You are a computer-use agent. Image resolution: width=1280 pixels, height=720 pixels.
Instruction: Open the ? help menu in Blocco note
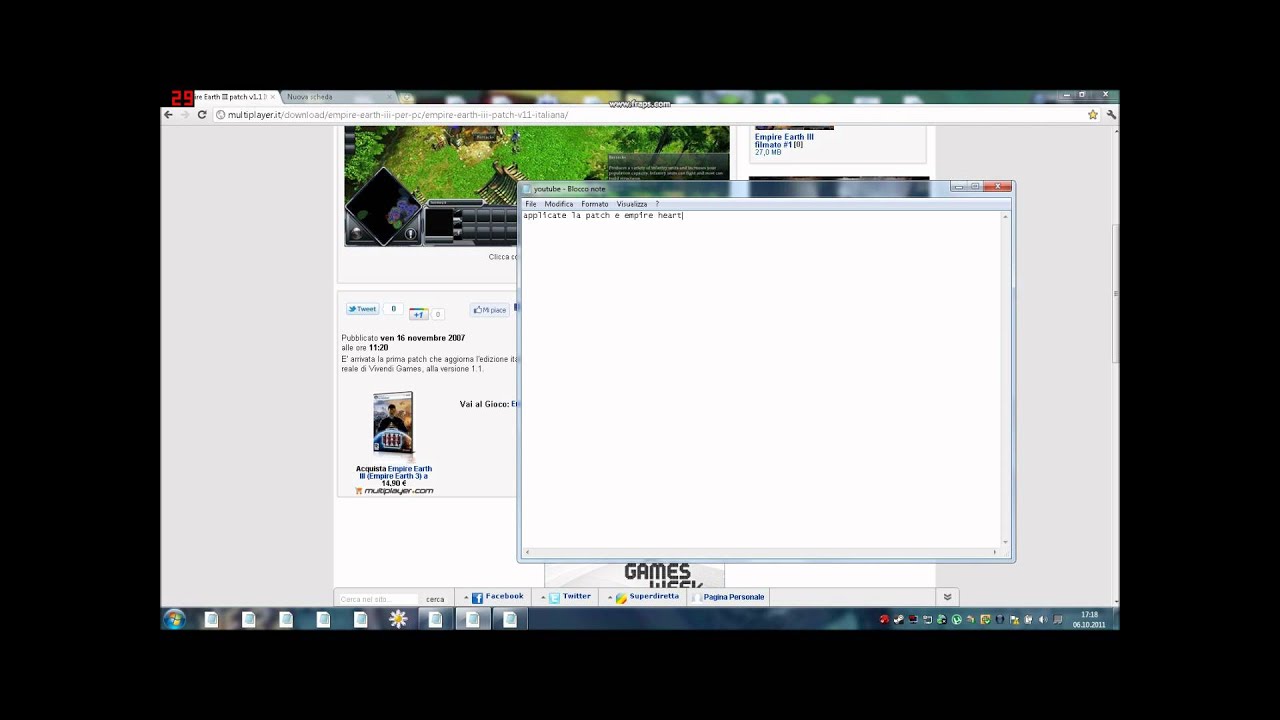(x=657, y=204)
